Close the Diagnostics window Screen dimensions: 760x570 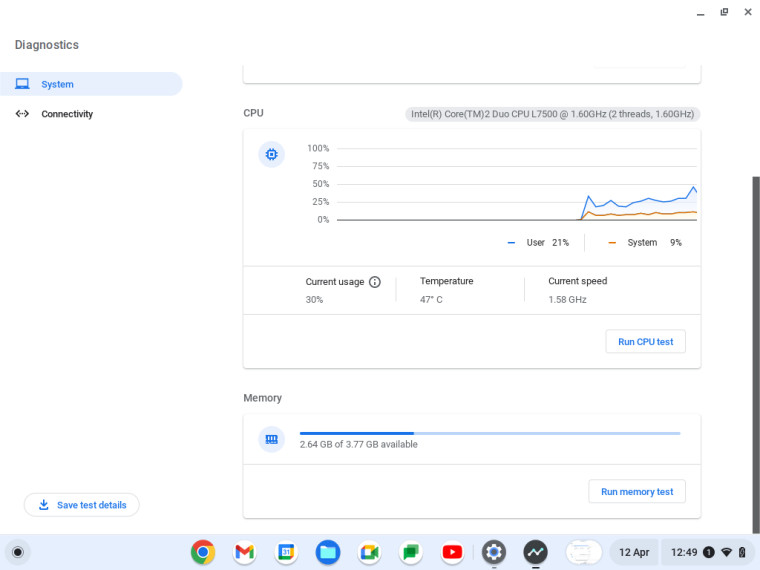click(748, 12)
